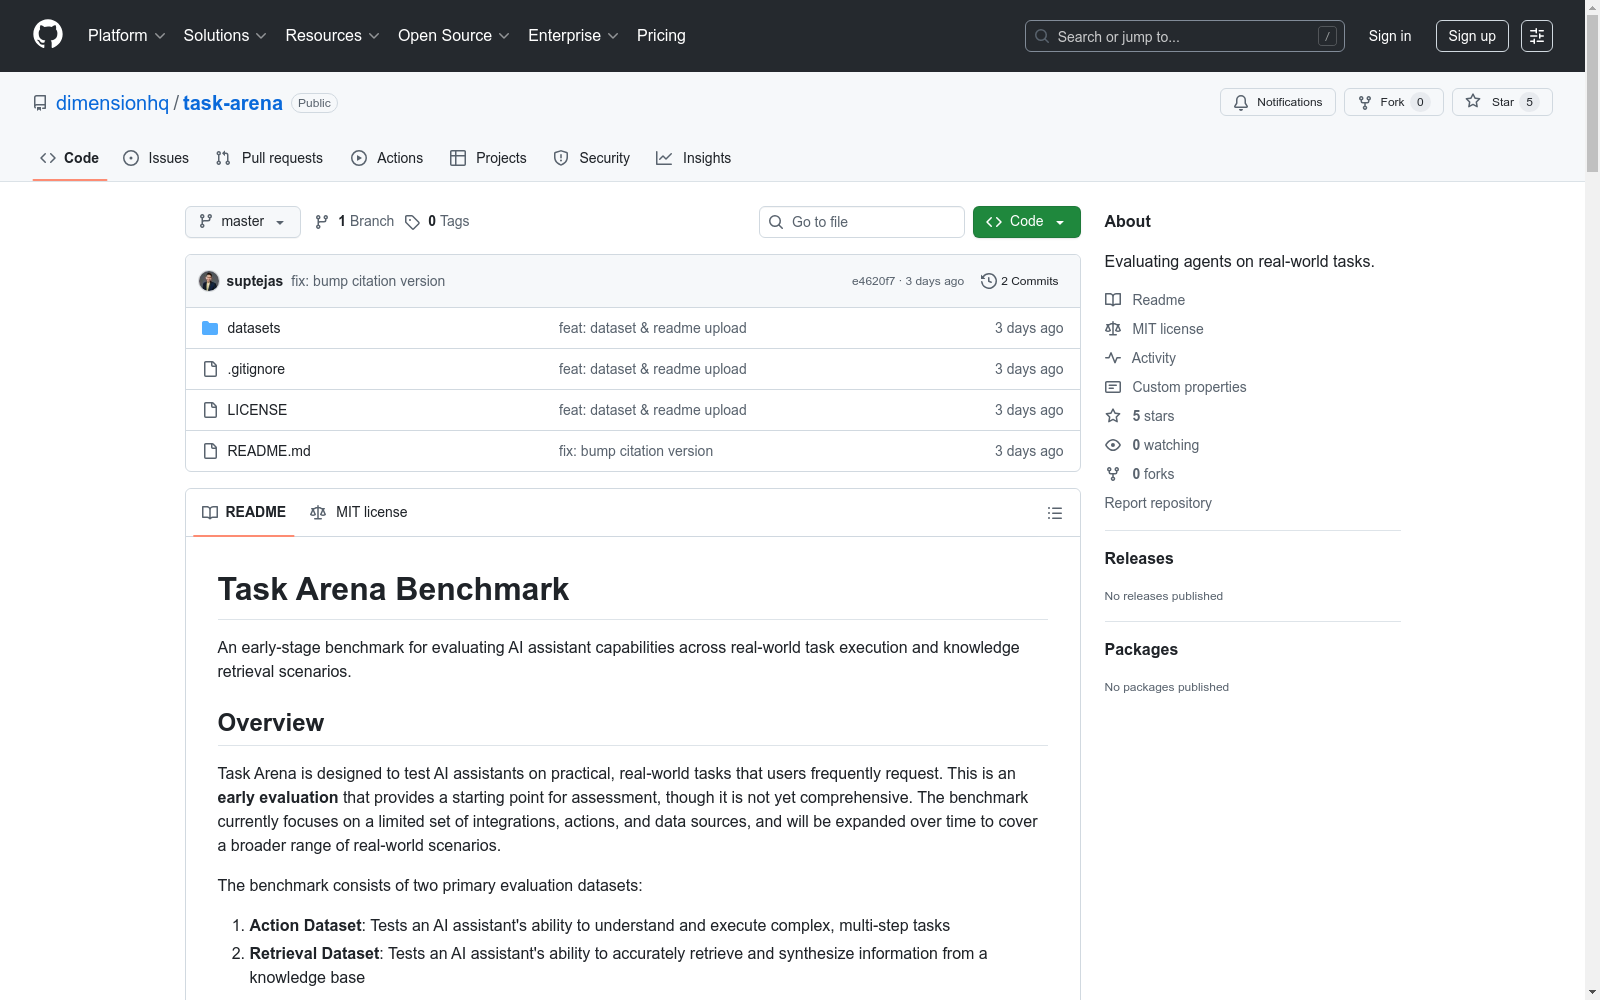Select the Code repository tab
The image size is (1600, 1000).
pos(70,158)
